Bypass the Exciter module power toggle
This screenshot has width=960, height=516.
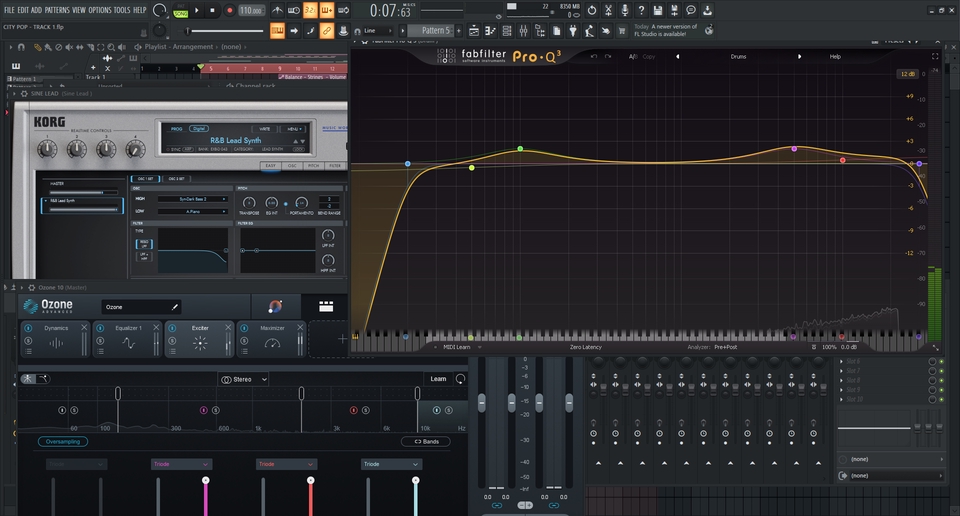[x=173, y=329]
